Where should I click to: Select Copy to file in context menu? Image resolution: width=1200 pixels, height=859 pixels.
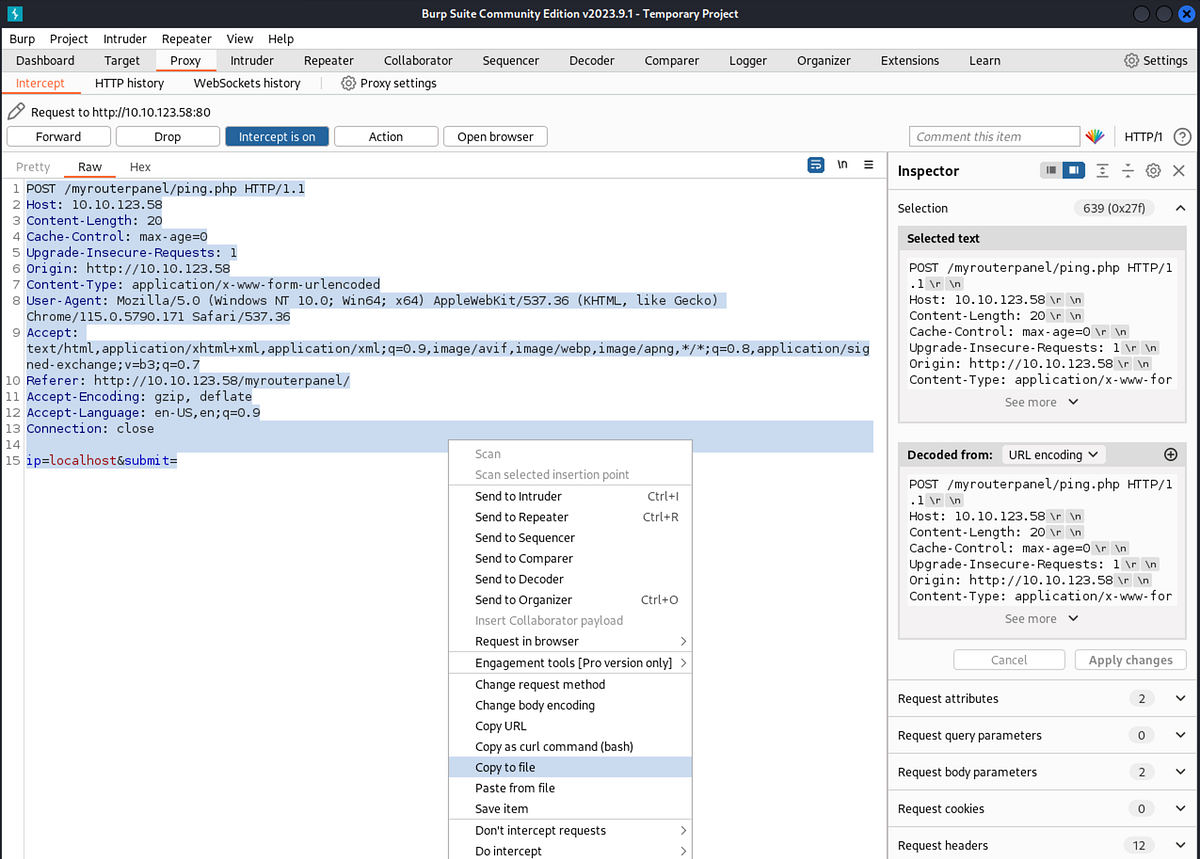coord(569,767)
